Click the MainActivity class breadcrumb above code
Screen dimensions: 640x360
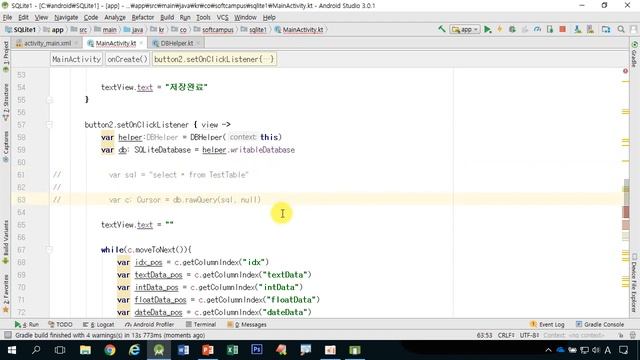76,59
